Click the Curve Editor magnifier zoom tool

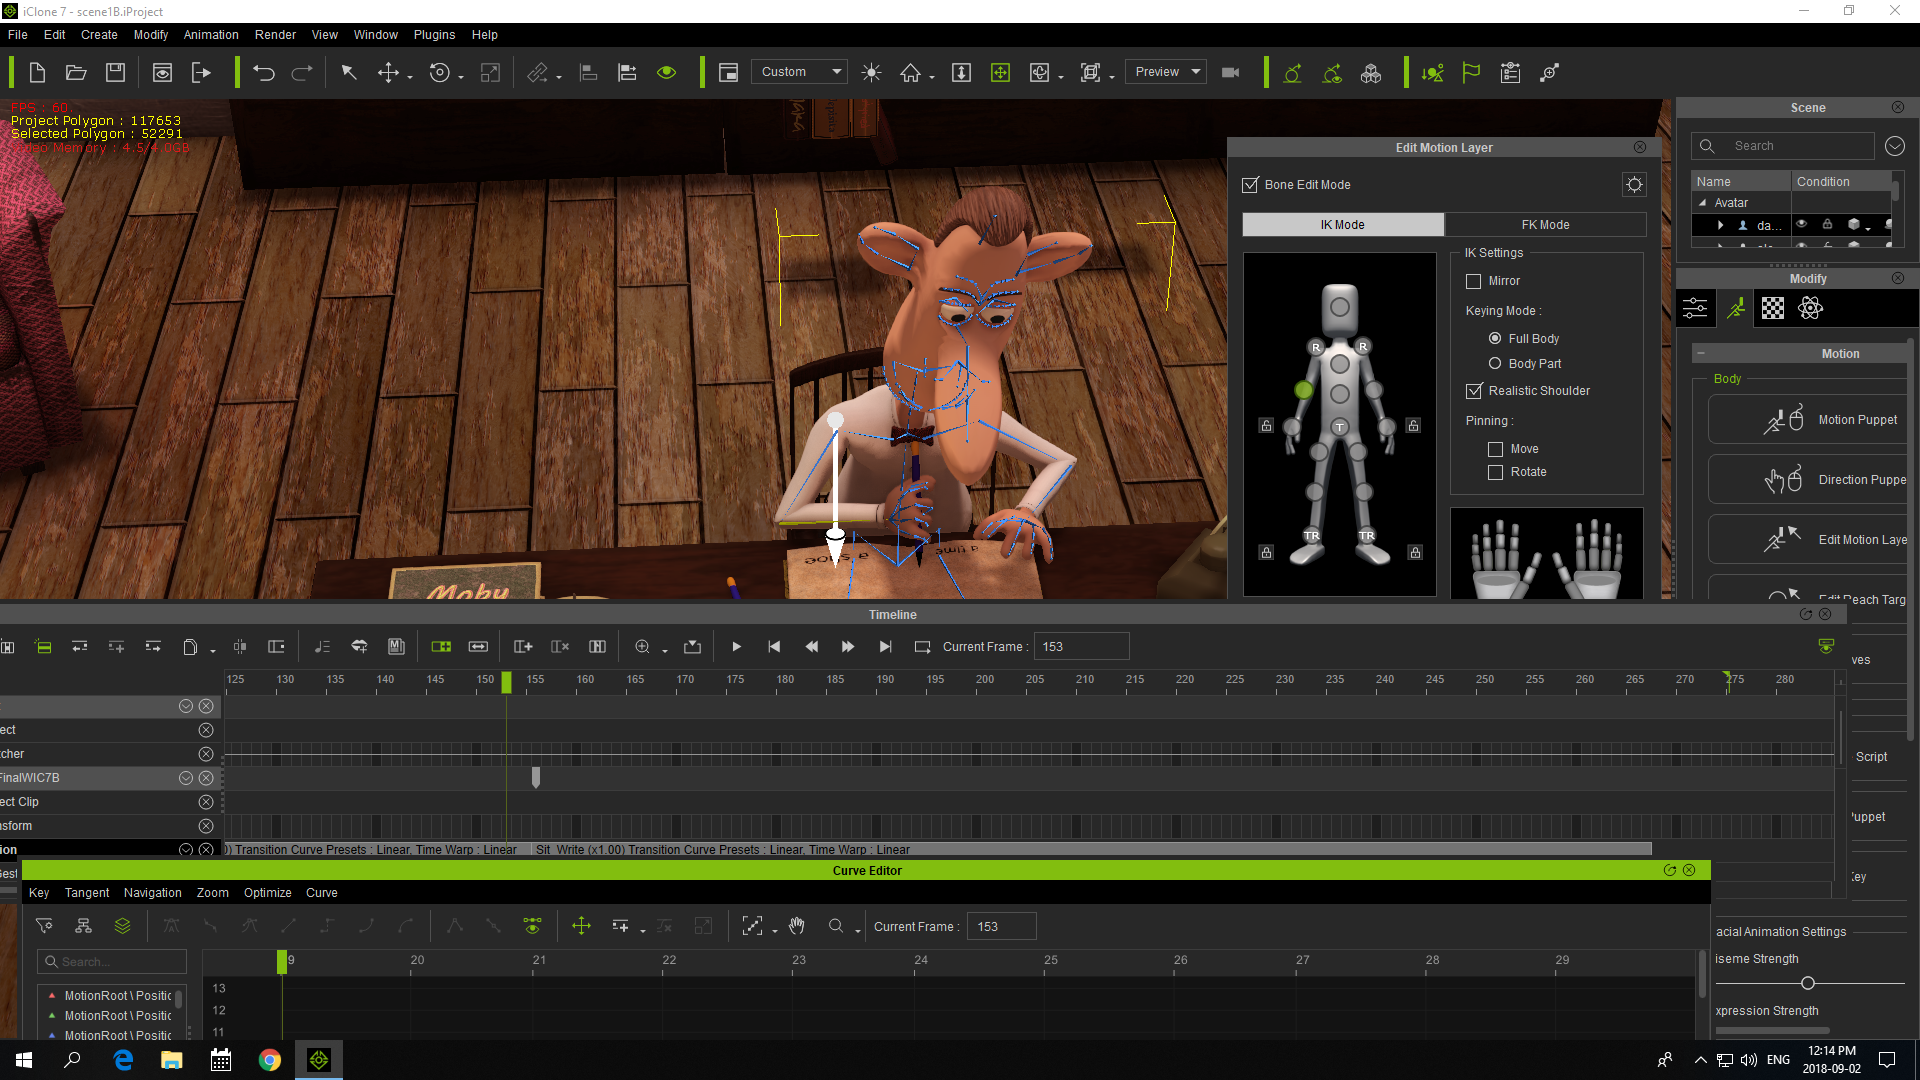836,926
